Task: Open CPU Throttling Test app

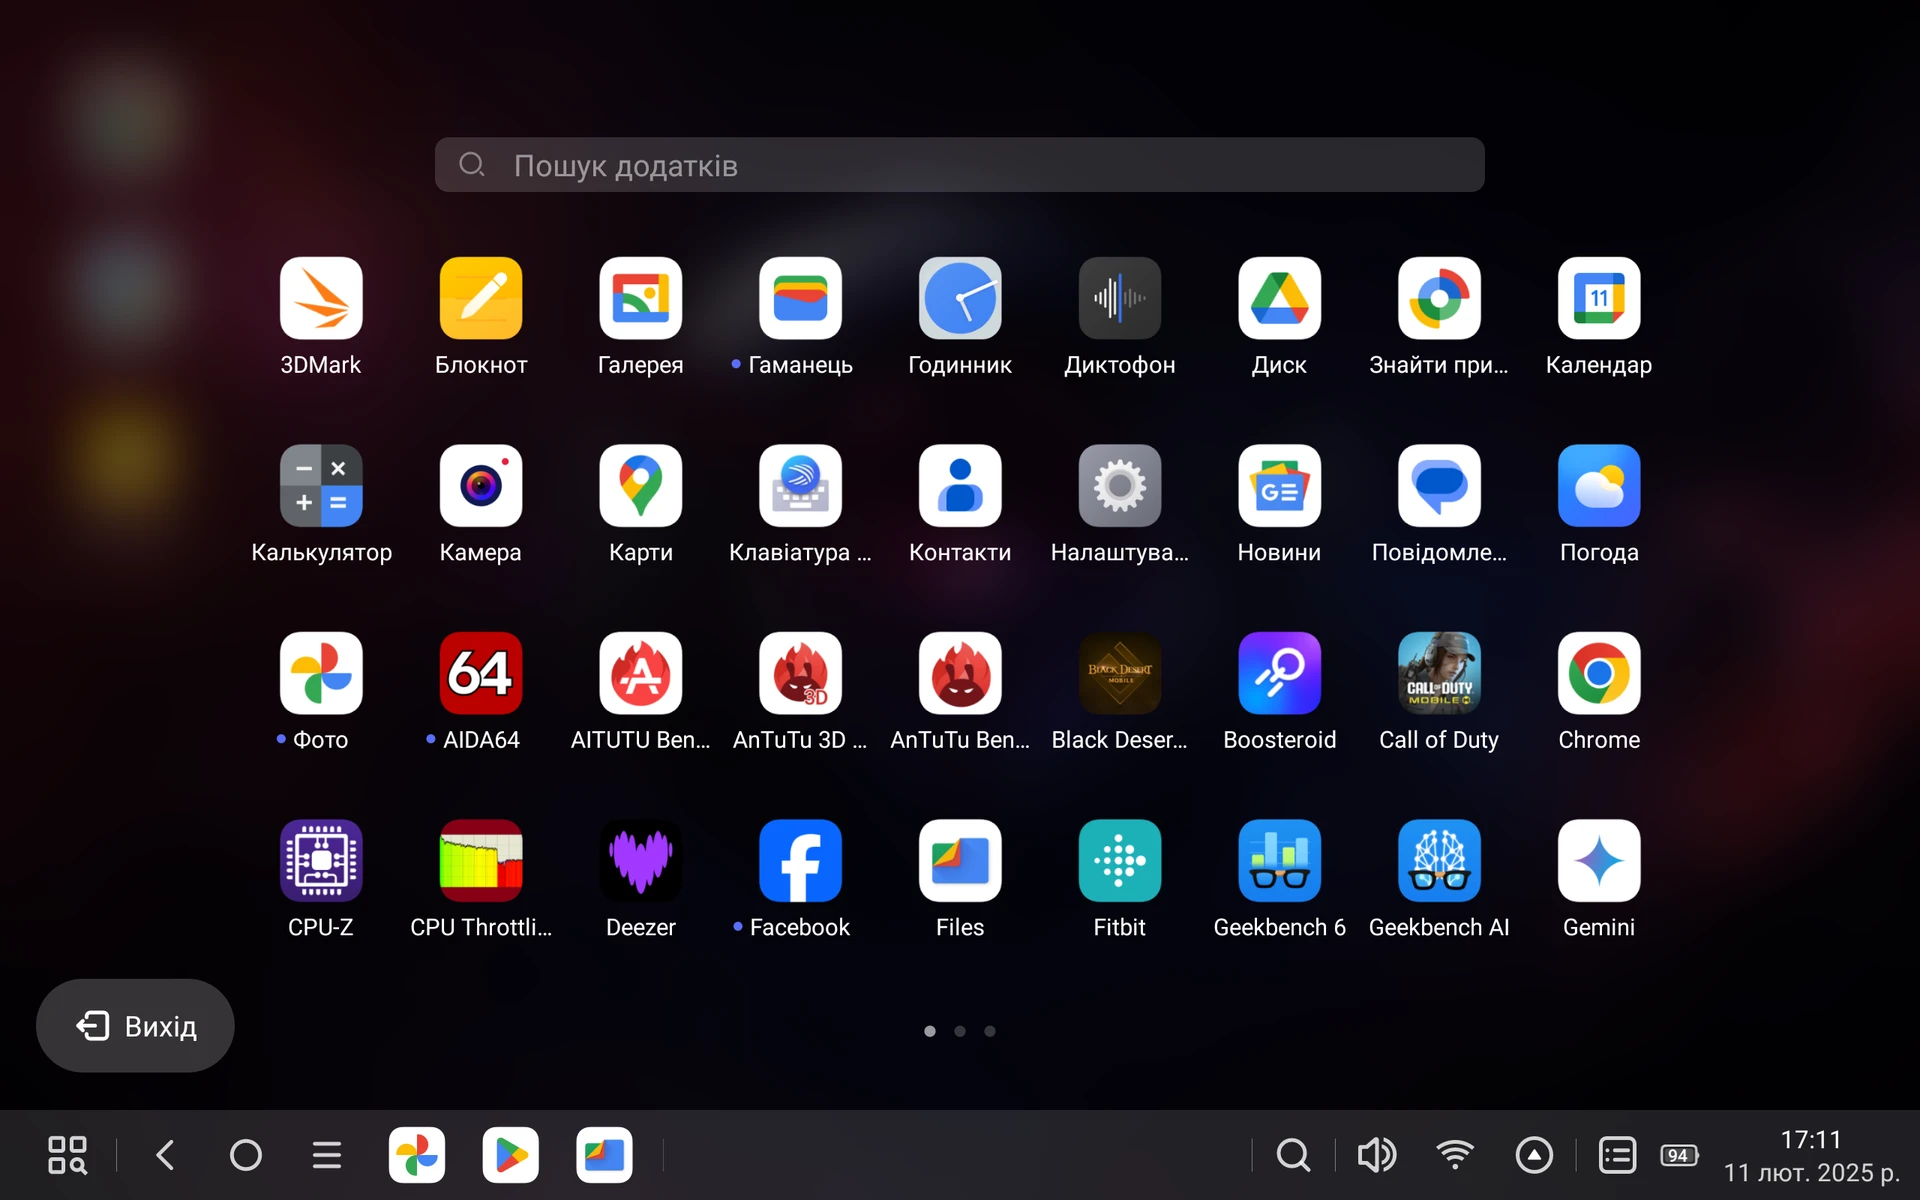Action: (480, 860)
